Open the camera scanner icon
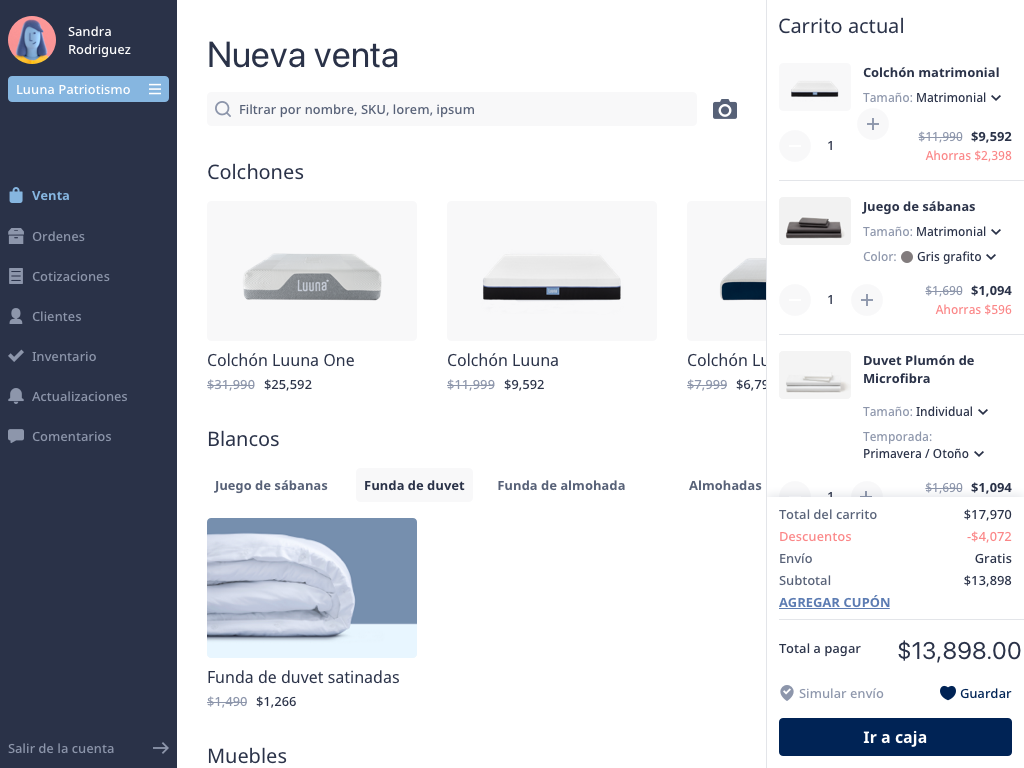Viewport: 1024px width, 768px height. 724,109
